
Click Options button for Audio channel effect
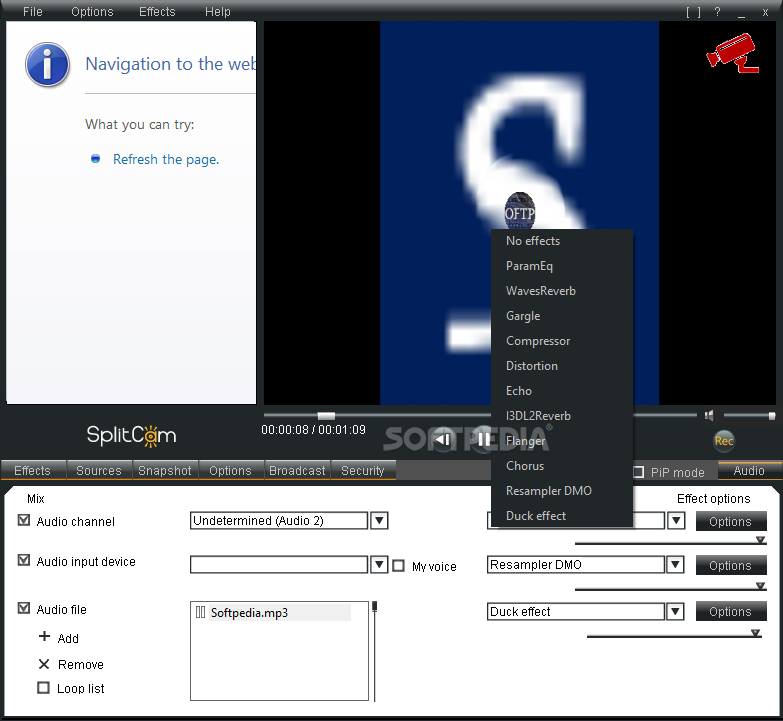point(731,521)
